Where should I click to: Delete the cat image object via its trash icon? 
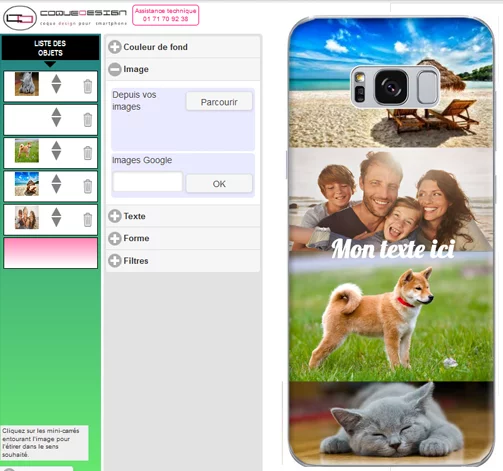pos(88,87)
